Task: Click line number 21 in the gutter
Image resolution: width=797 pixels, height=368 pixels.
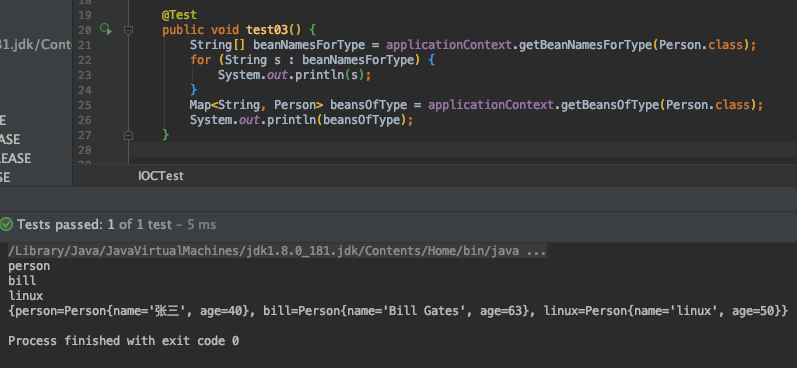Action: [84, 45]
